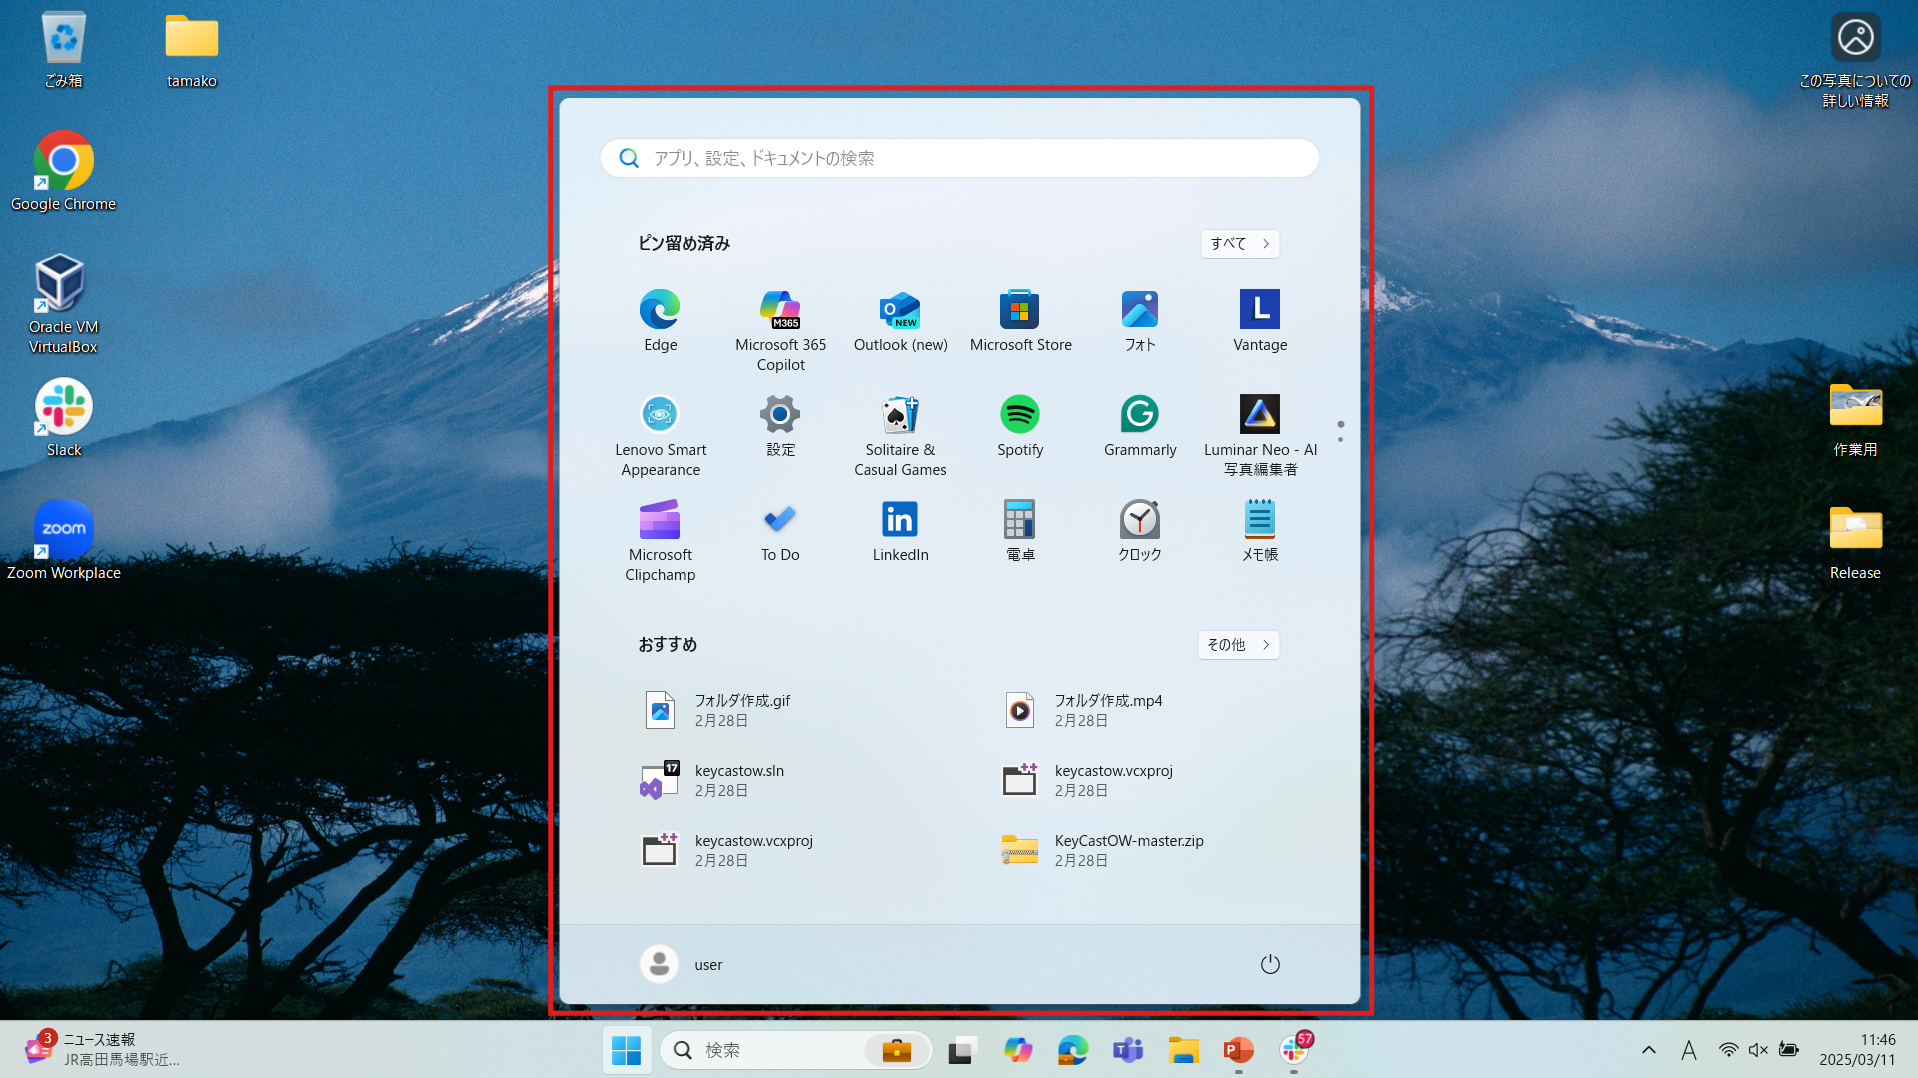
Task: Open Copilot from taskbar
Action: tap(1017, 1050)
